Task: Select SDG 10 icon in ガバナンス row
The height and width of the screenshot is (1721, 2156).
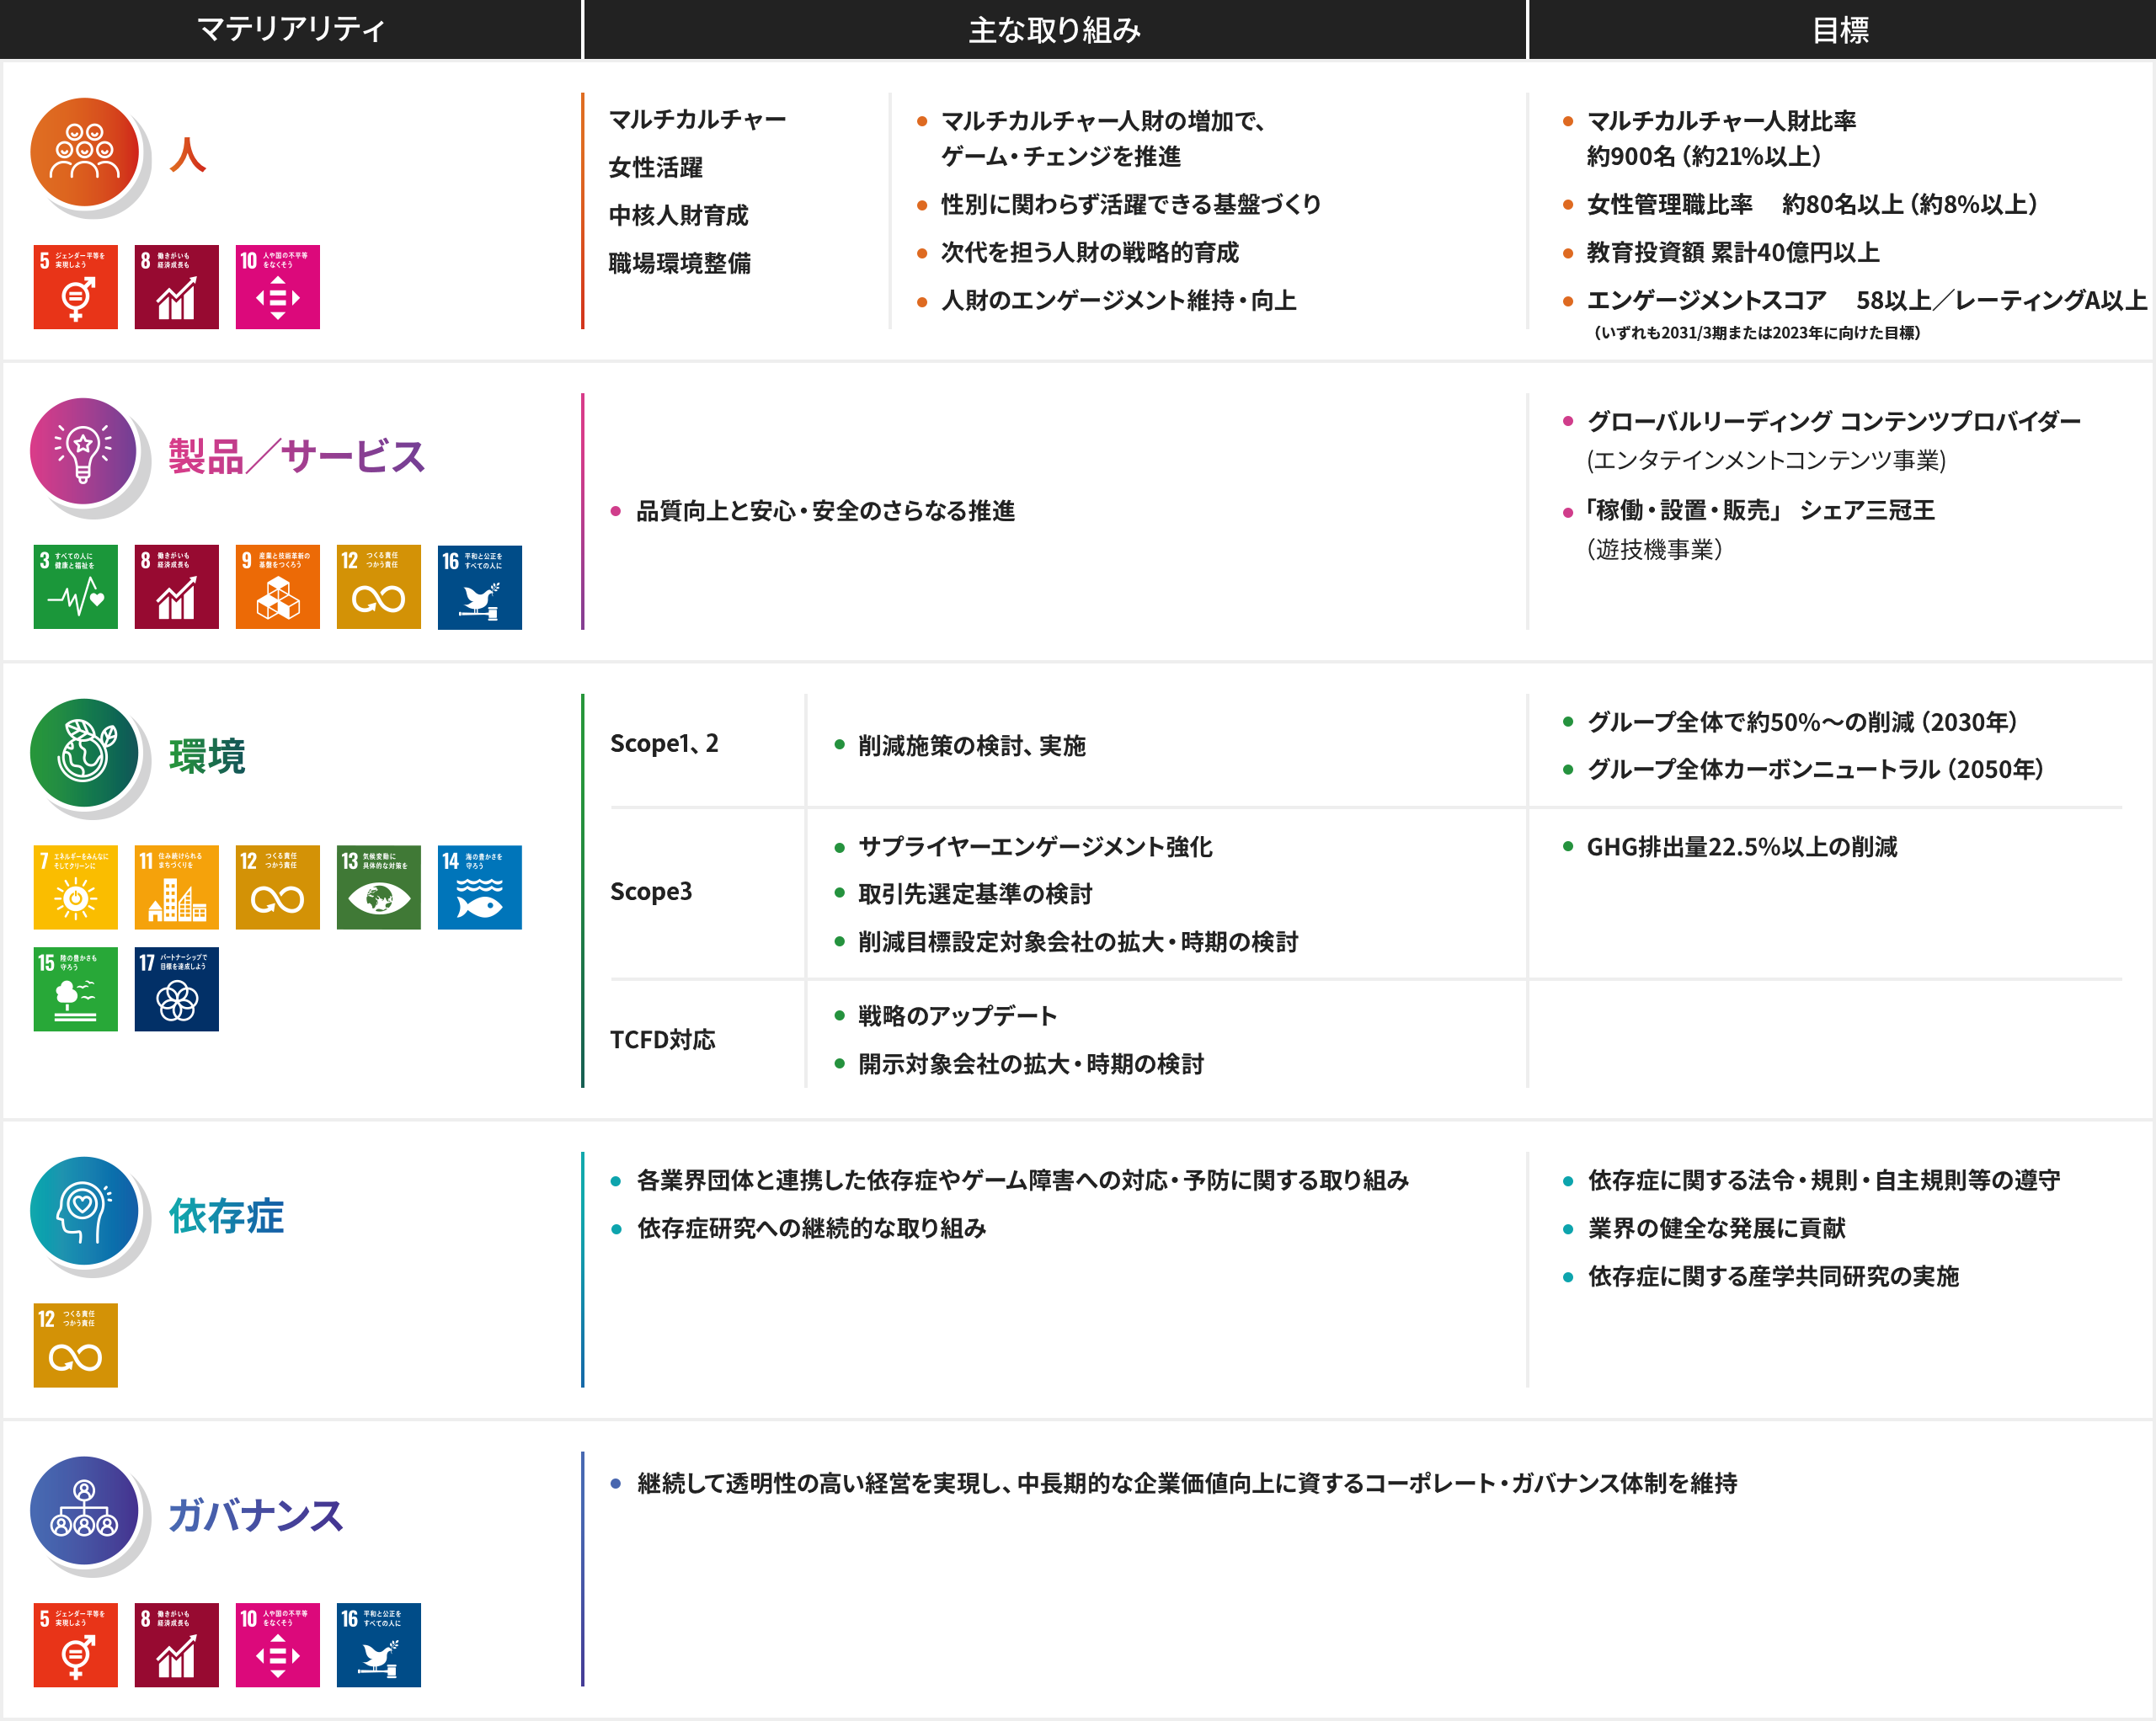Action: click(278, 1645)
